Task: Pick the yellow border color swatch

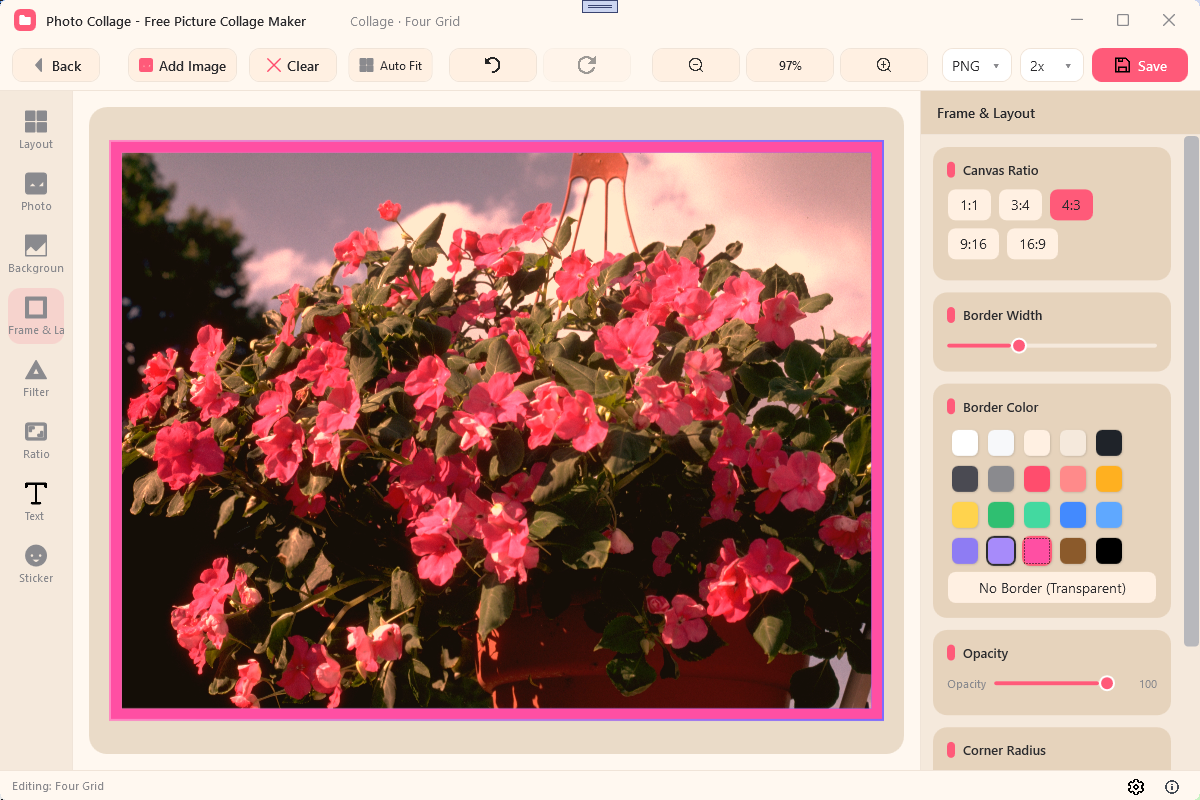Action: coord(965,515)
